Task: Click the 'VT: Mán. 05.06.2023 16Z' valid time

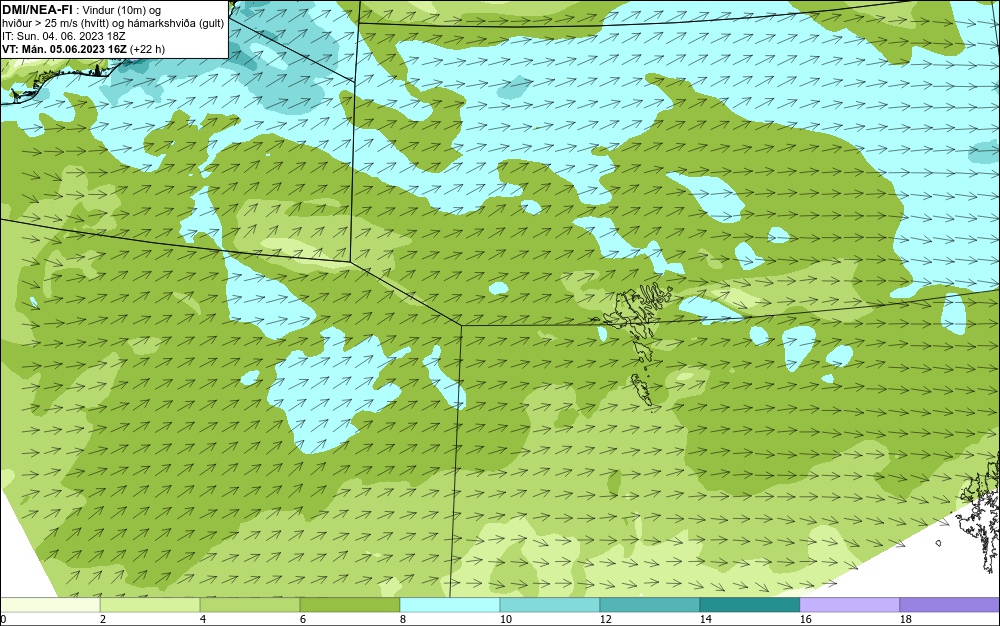Action: pos(64,48)
